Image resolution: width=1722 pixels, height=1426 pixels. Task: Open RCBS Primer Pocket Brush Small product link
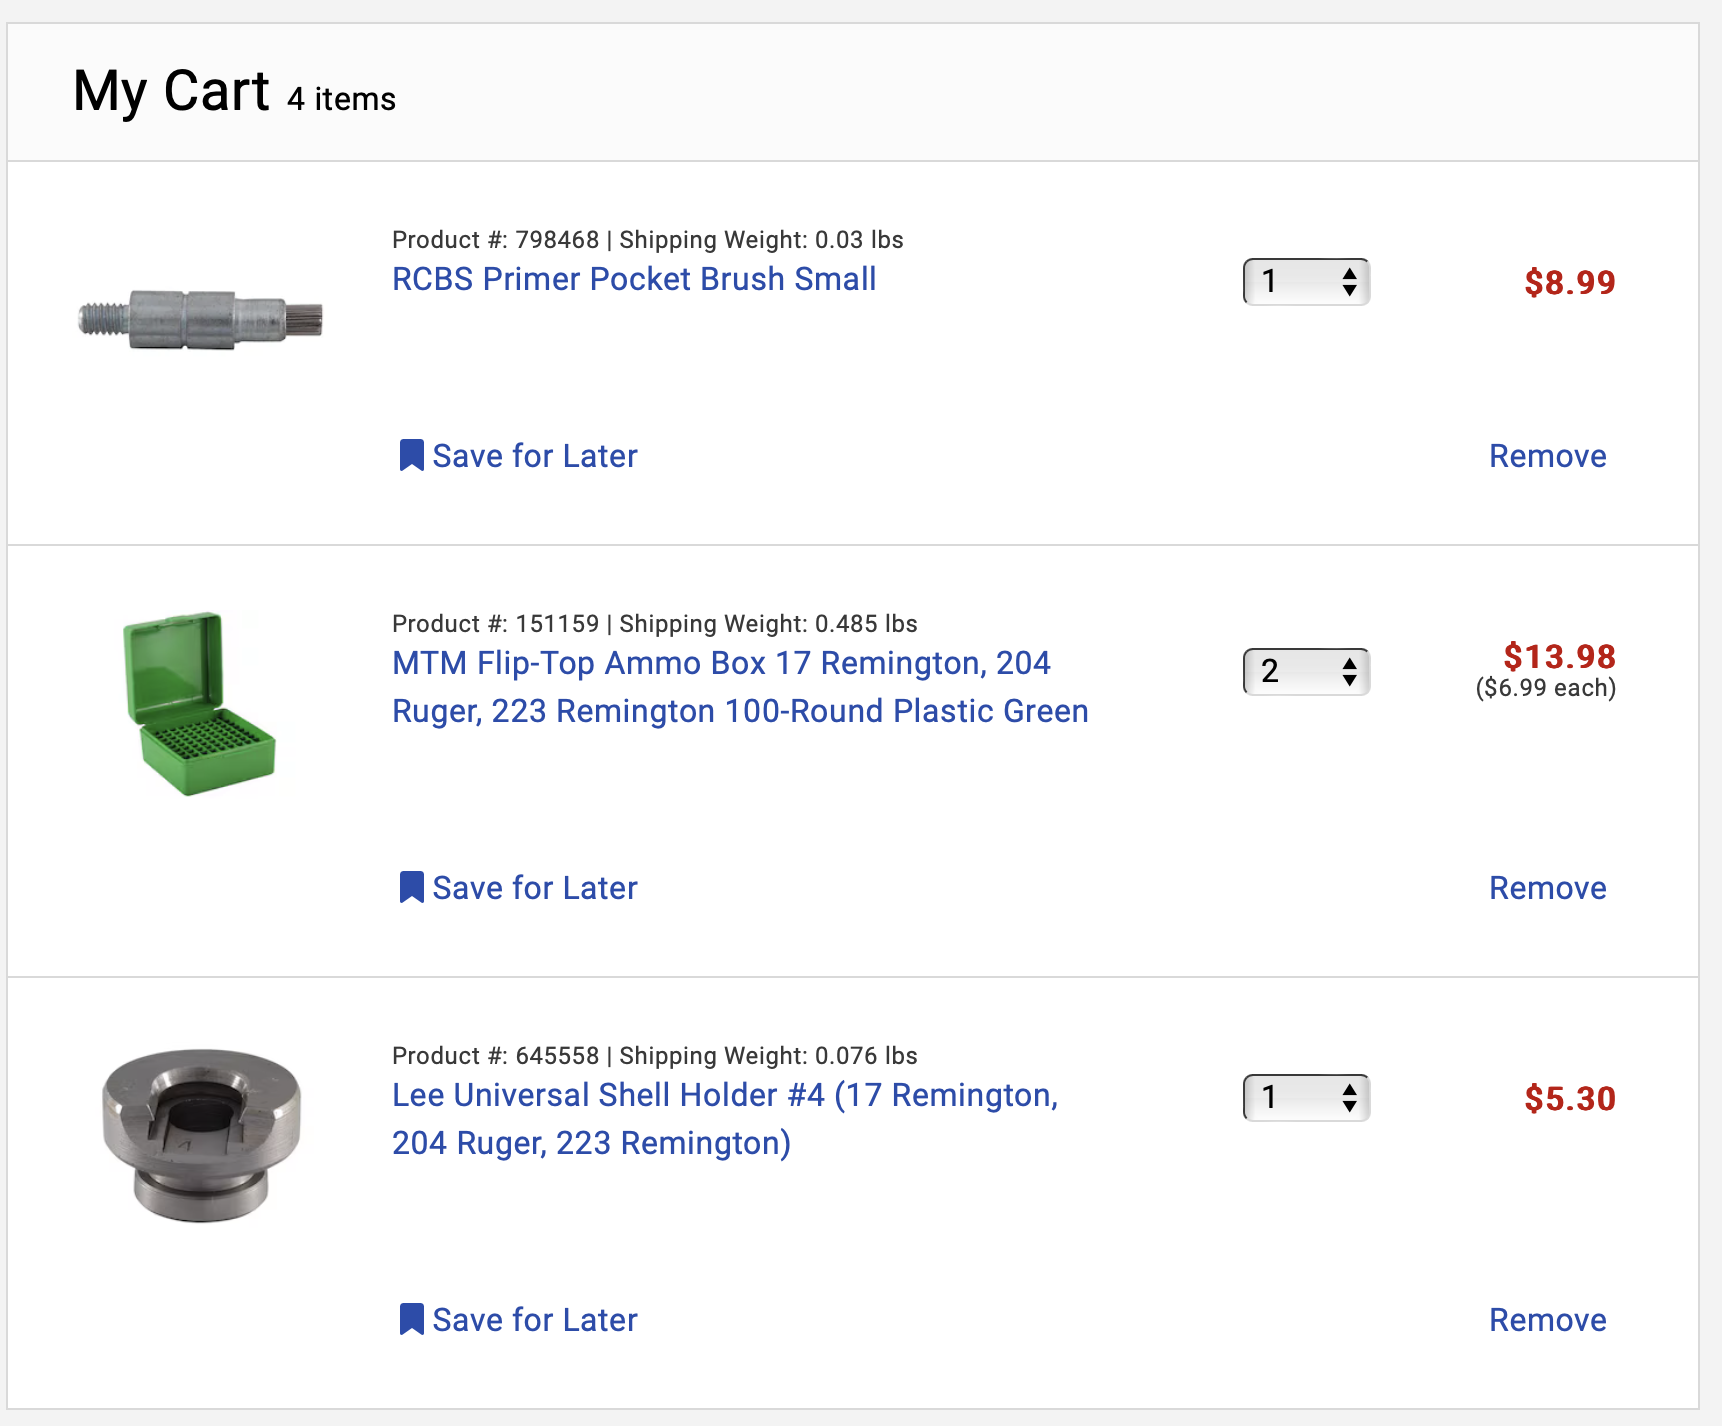[634, 279]
